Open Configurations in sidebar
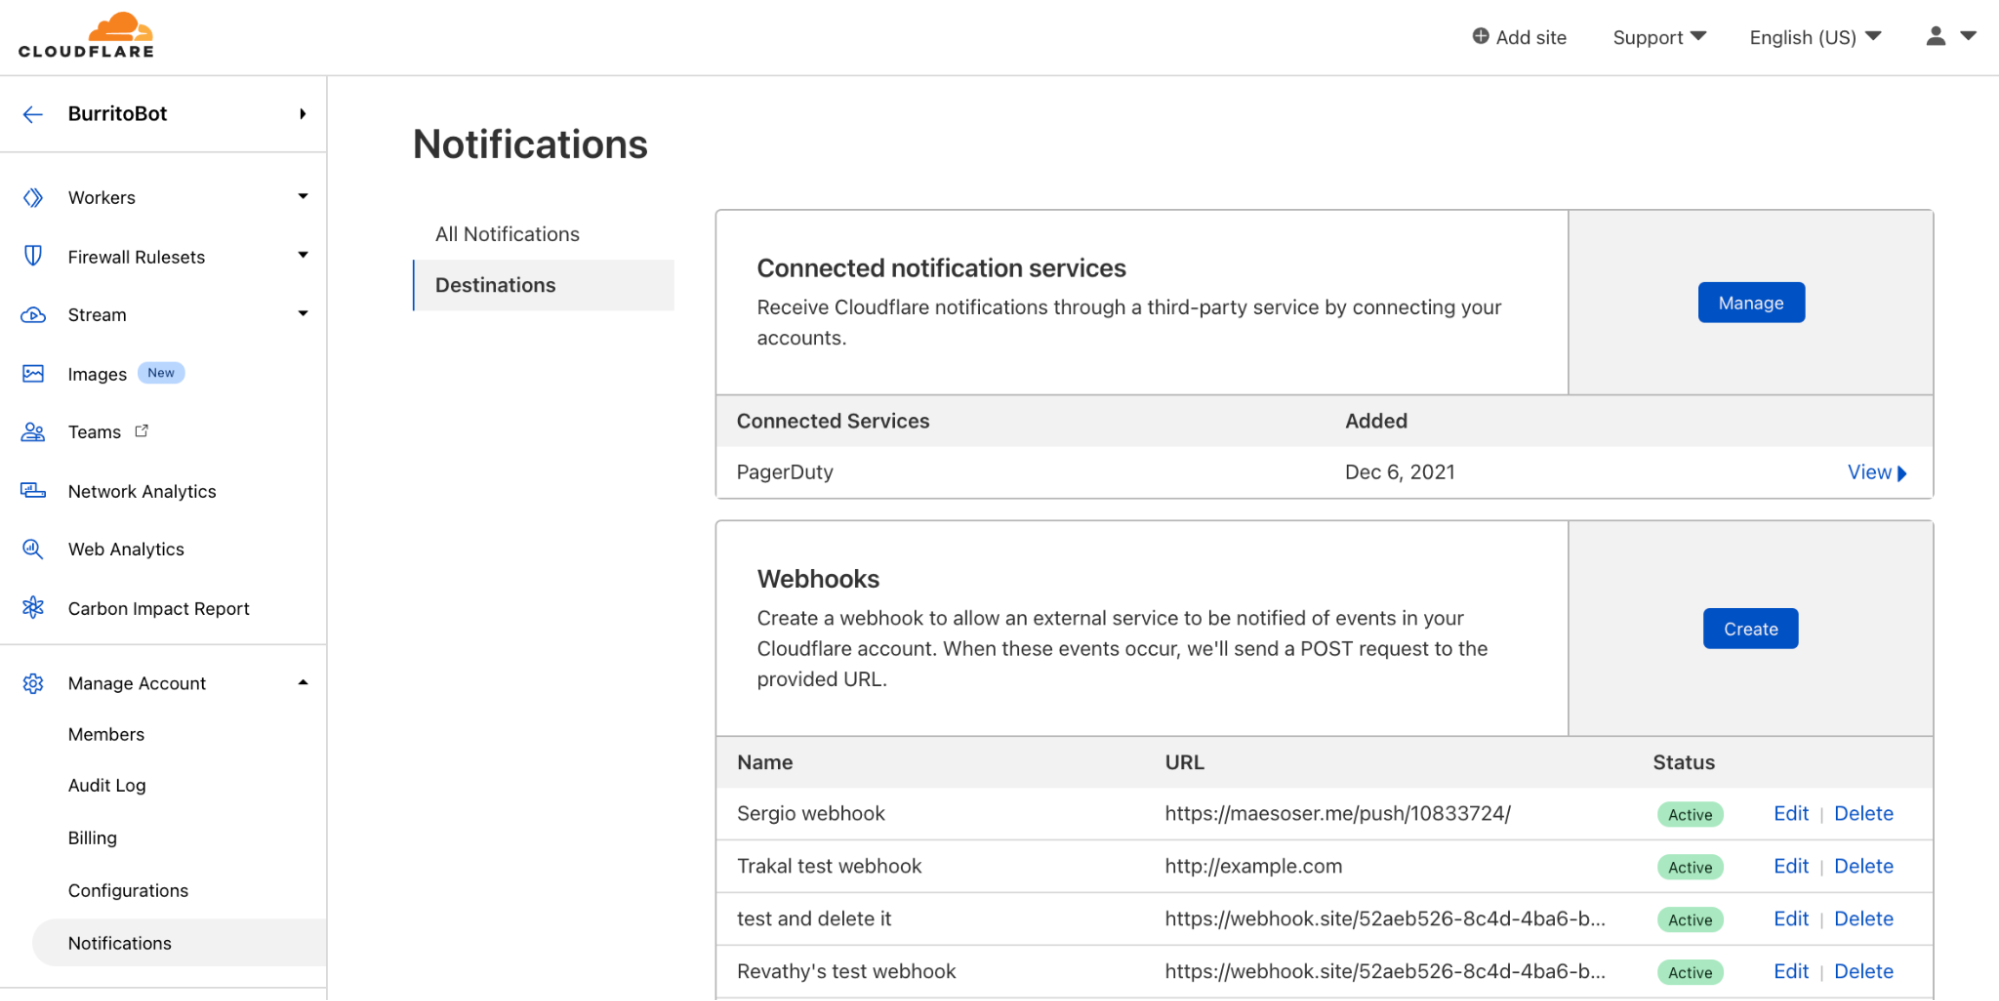 (x=128, y=890)
